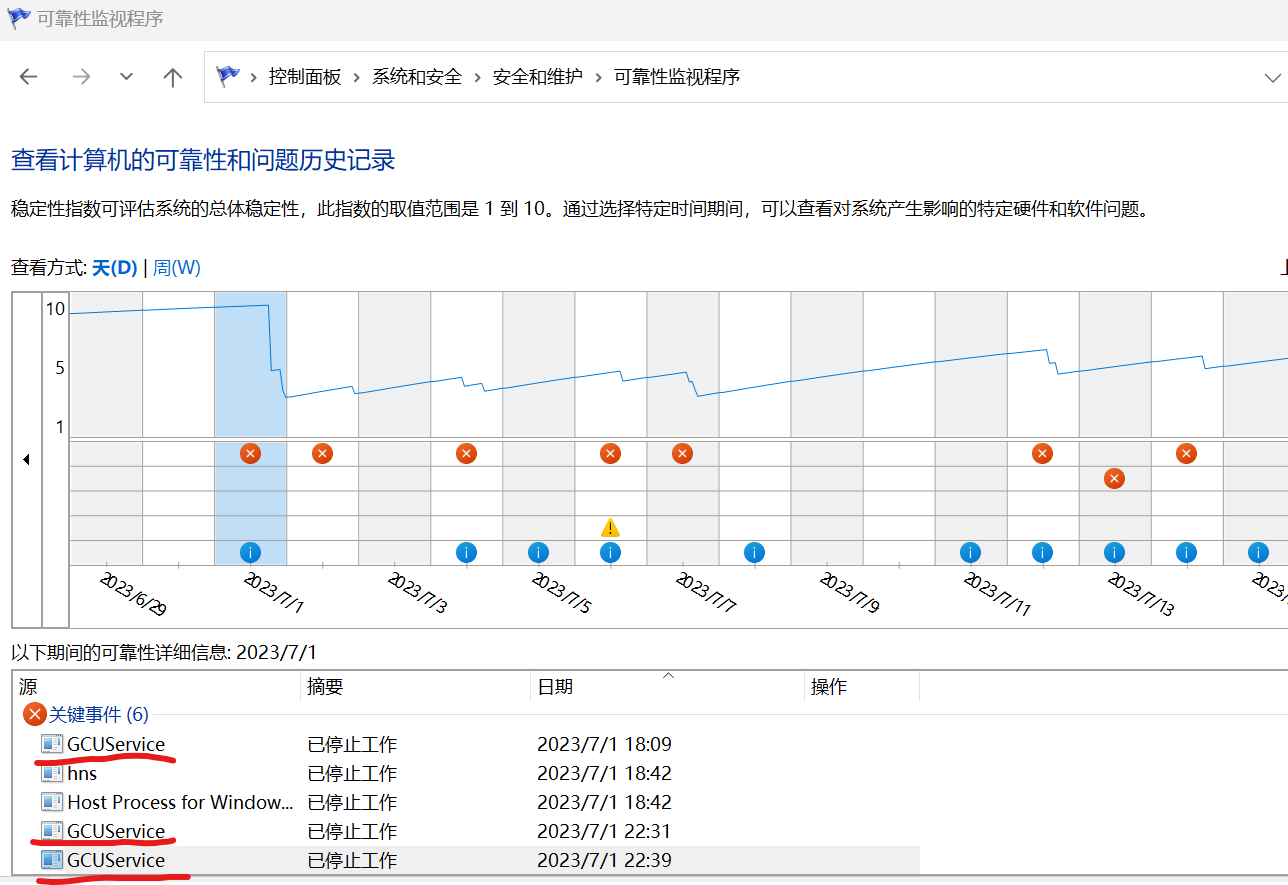Click the flag icon in address bar
The width and height of the screenshot is (1288, 885).
point(228,76)
